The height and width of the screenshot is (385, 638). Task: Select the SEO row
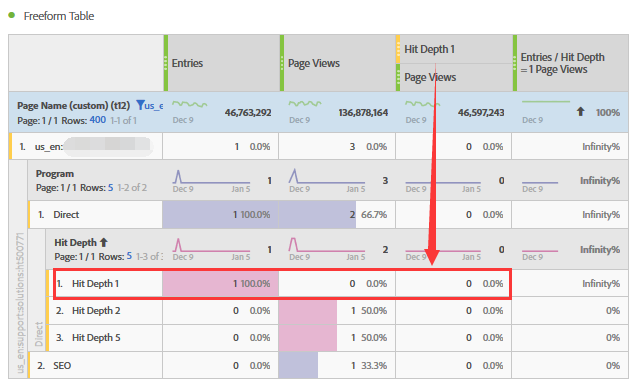point(328,365)
